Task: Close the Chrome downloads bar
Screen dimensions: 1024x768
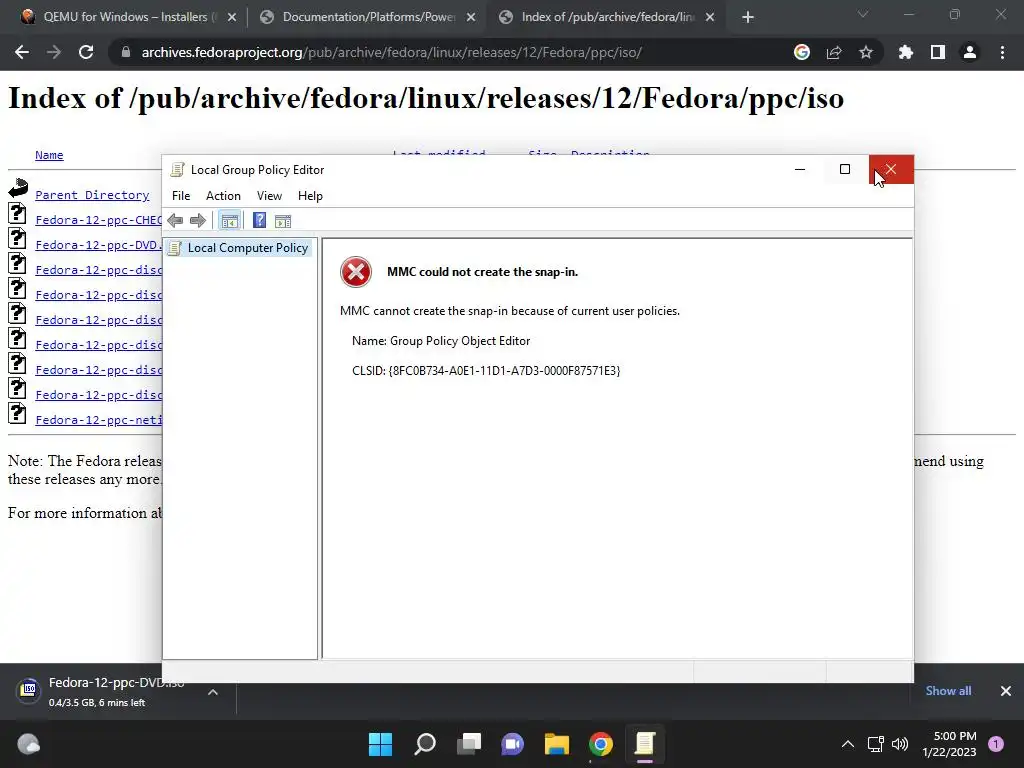Action: click(1006, 691)
